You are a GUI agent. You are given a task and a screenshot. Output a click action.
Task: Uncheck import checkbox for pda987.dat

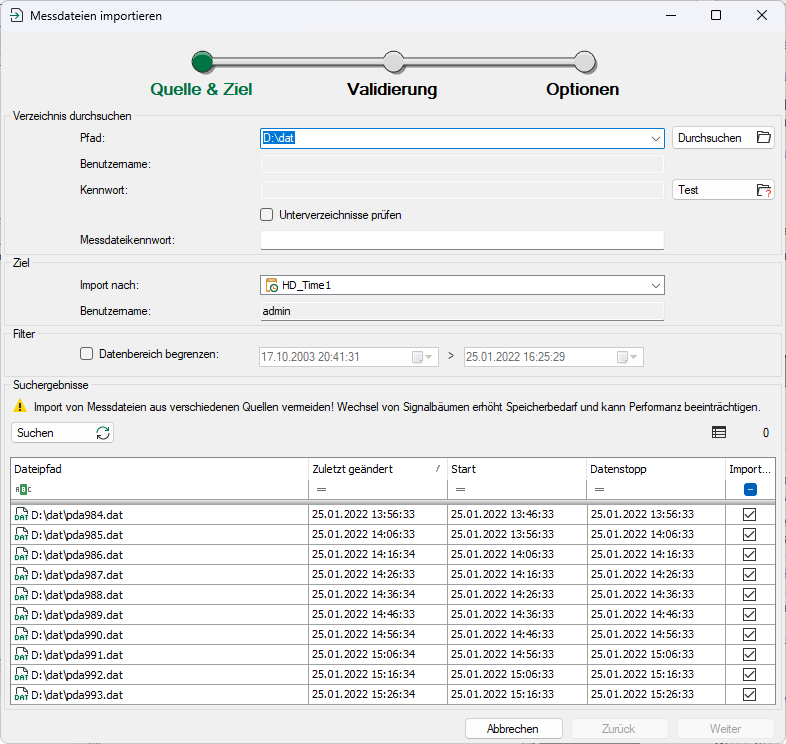click(x=749, y=574)
